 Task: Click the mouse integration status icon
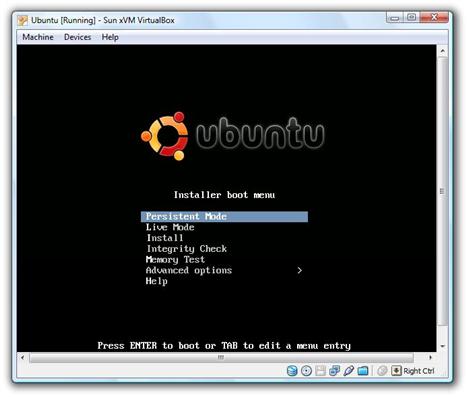pos(382,371)
